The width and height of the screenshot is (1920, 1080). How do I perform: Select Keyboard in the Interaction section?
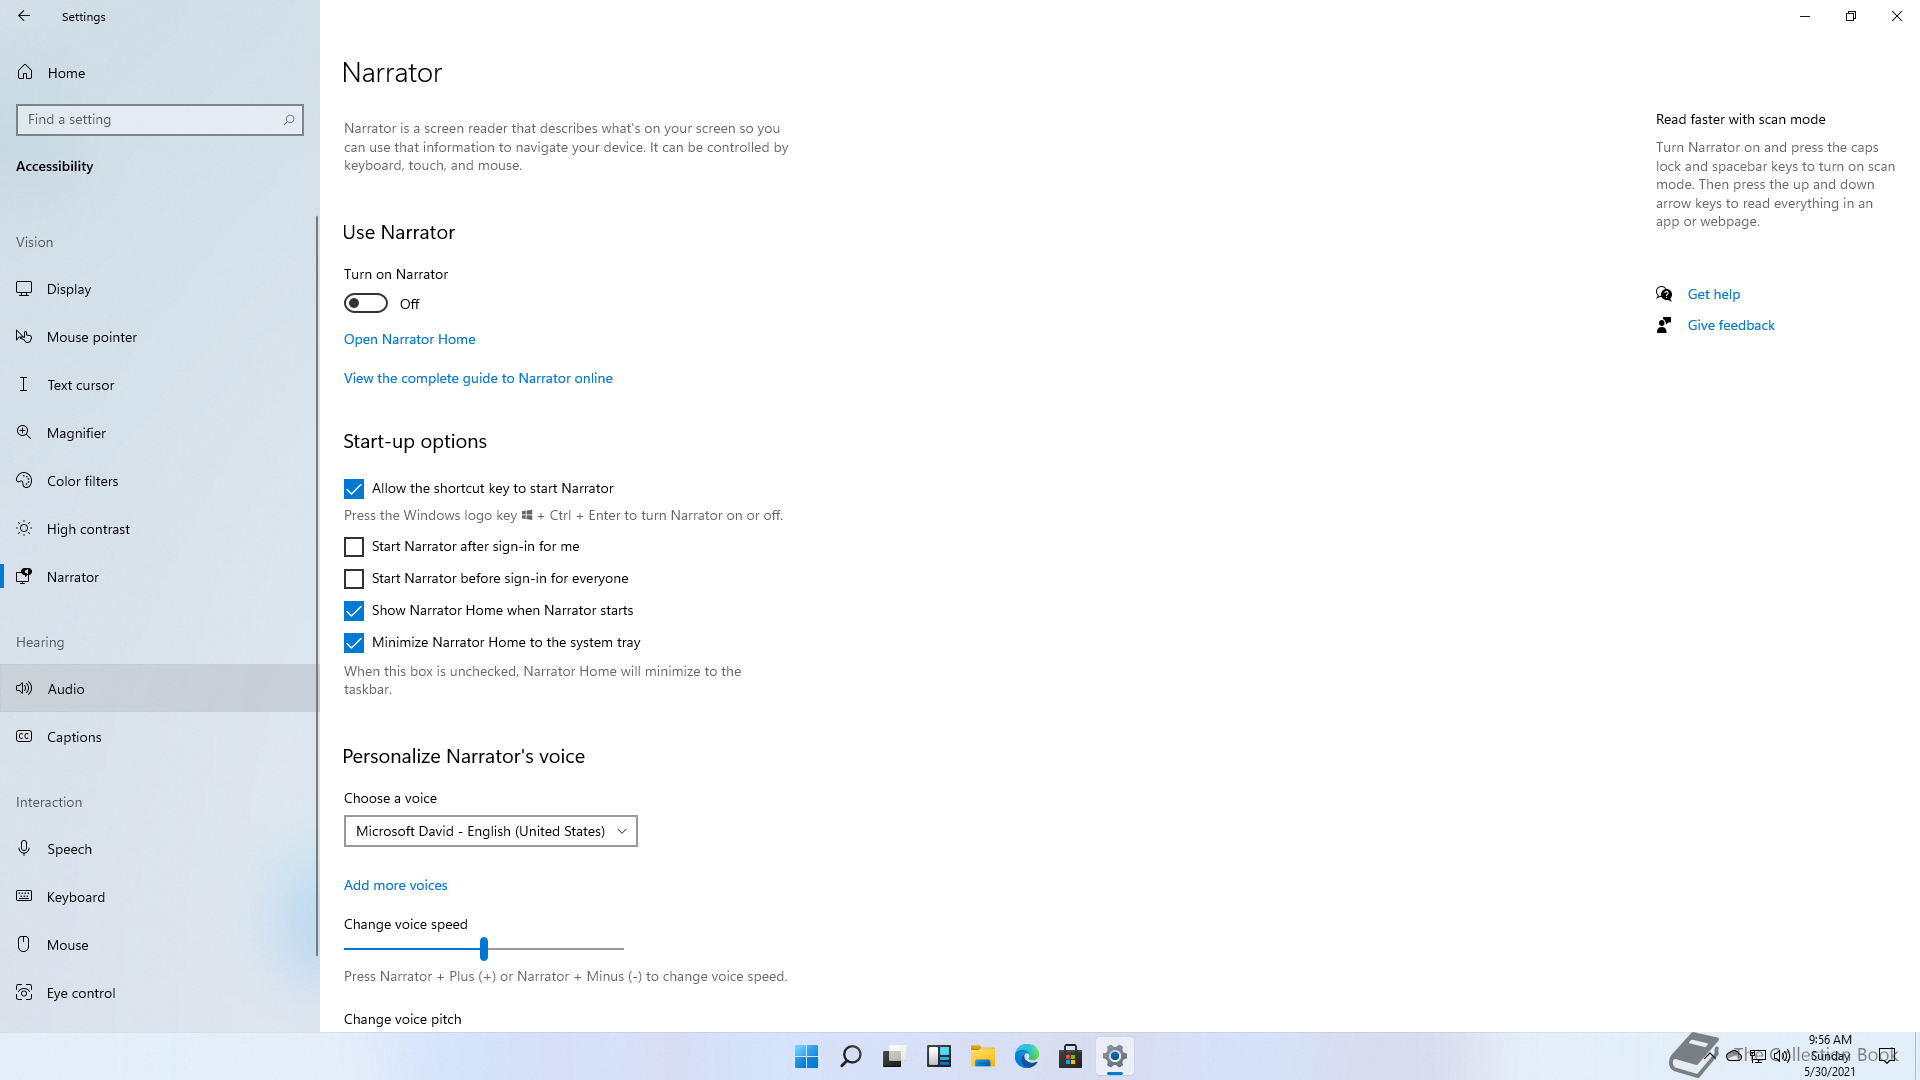coord(159,897)
